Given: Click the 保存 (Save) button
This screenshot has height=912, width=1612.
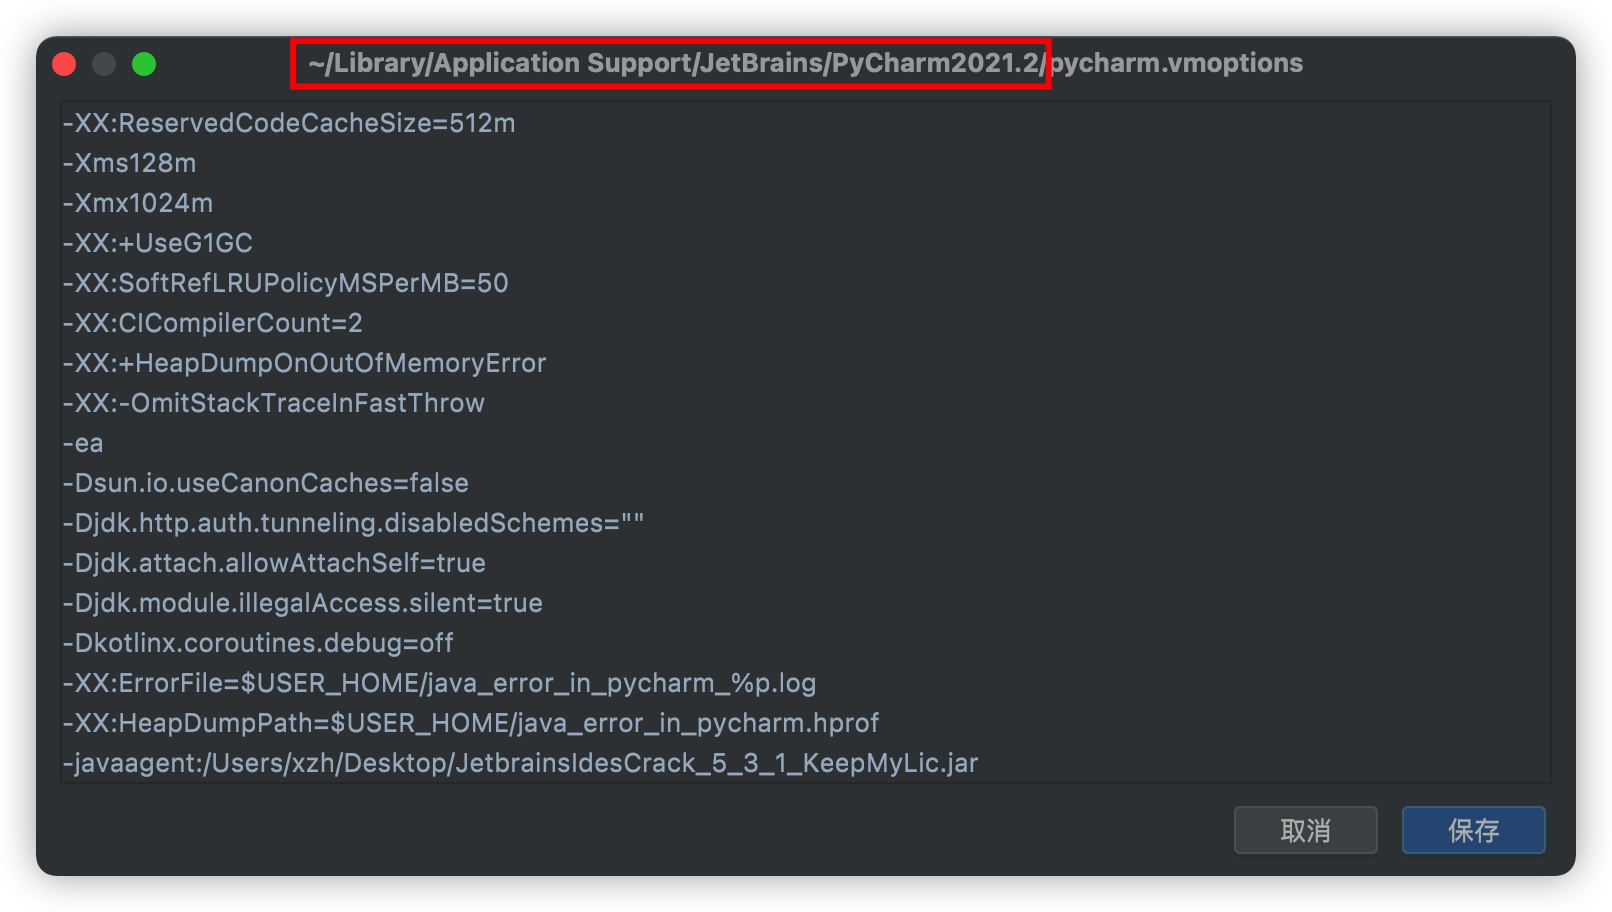Looking at the screenshot, I should coord(1473,830).
